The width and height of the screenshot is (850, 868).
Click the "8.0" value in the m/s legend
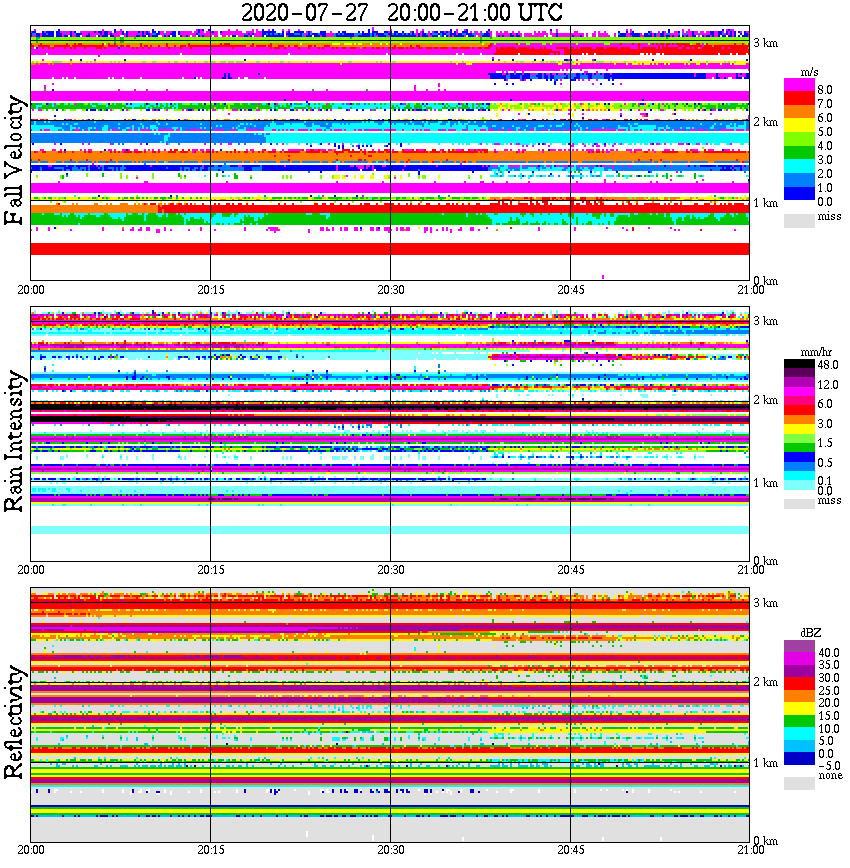tap(825, 90)
